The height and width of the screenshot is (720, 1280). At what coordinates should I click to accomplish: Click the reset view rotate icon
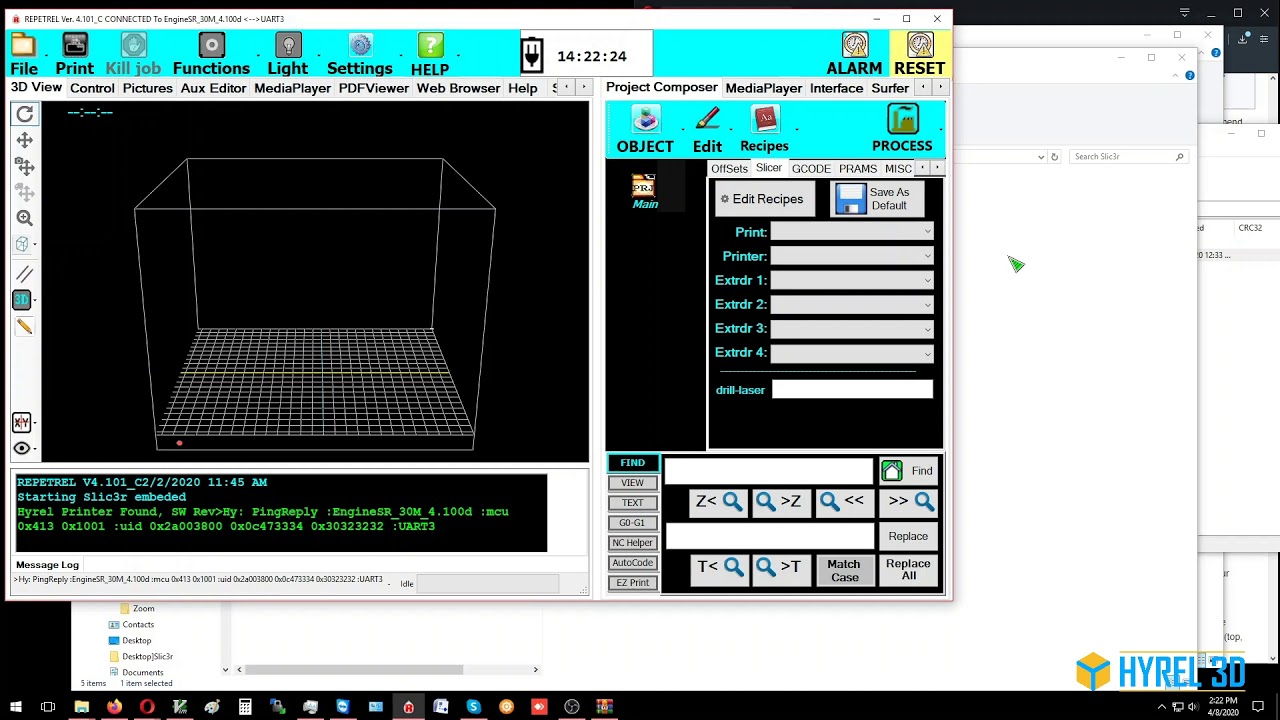point(25,115)
